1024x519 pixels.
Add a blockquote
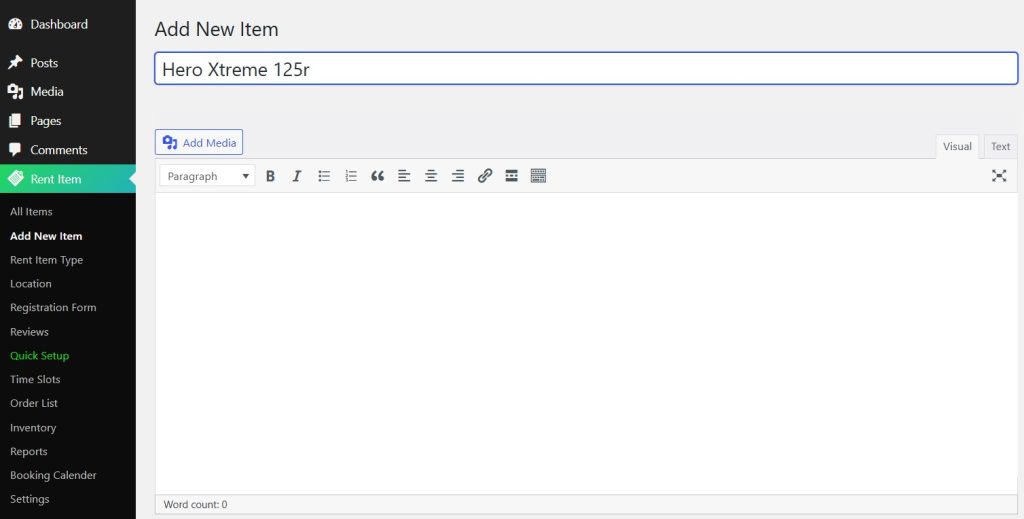point(378,176)
